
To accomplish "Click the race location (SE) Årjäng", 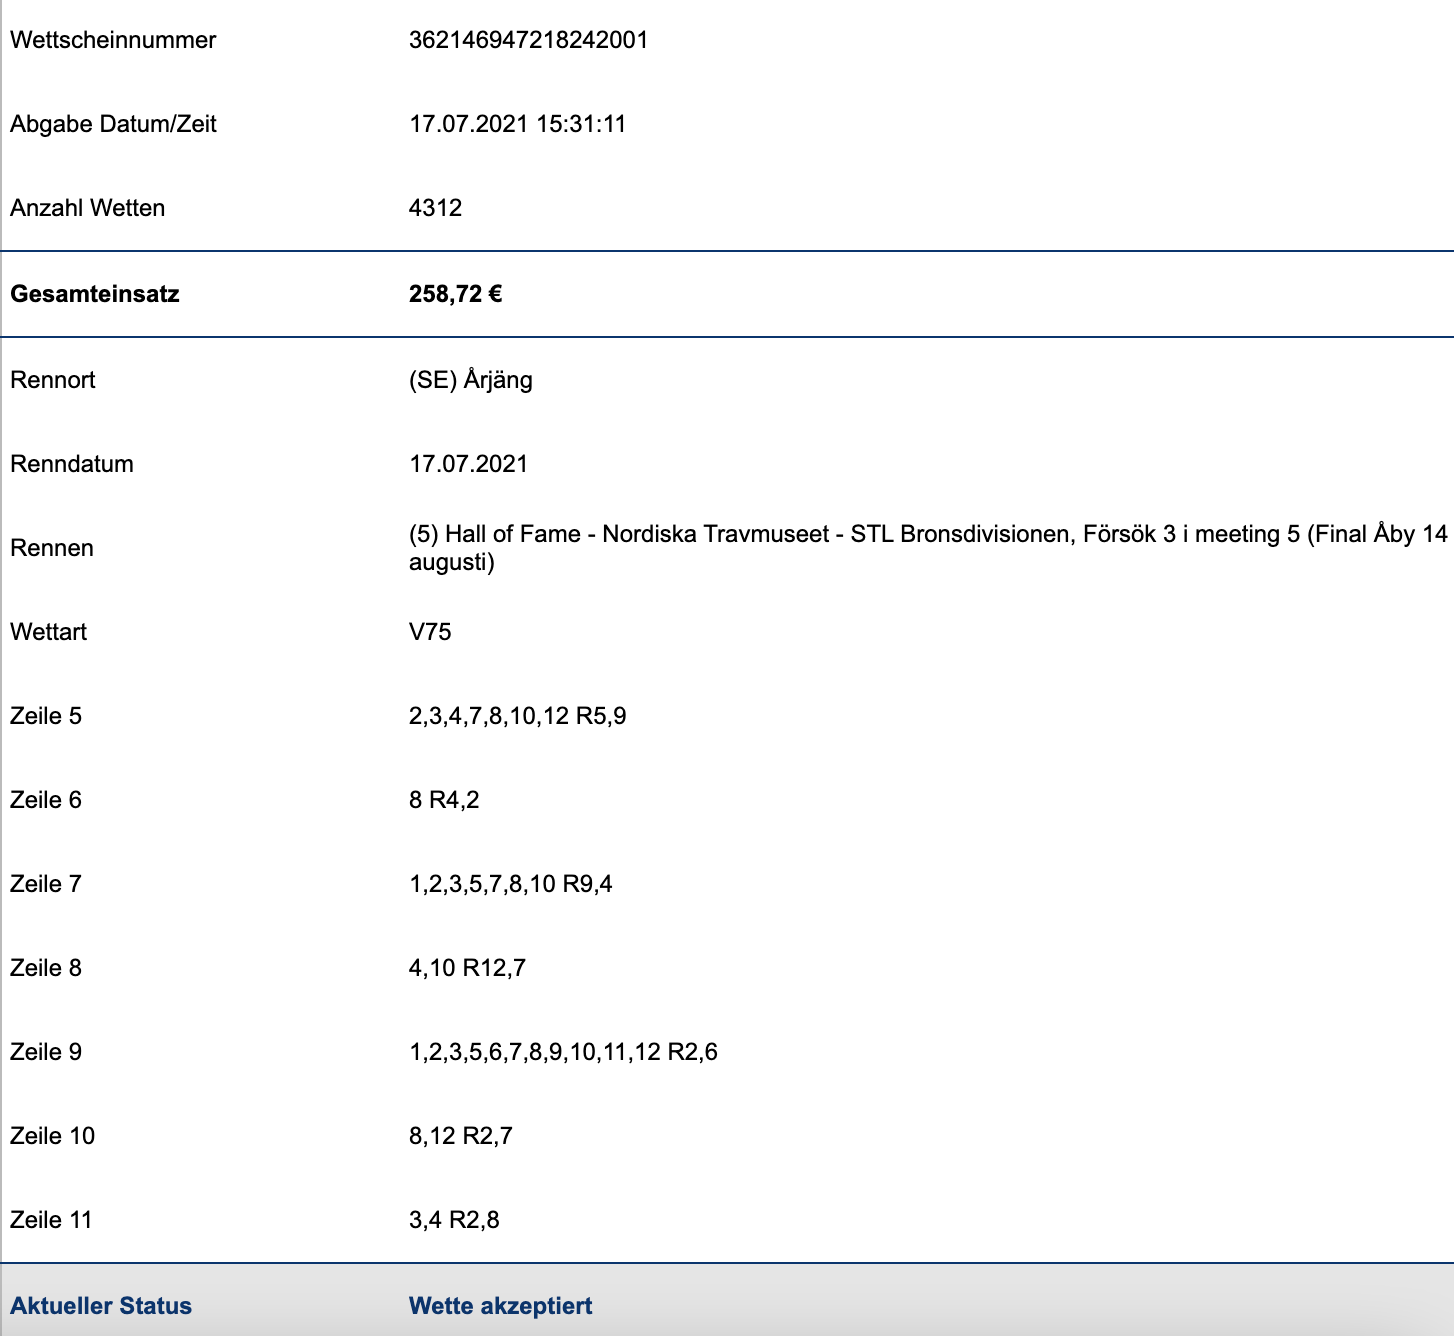I will (471, 380).
